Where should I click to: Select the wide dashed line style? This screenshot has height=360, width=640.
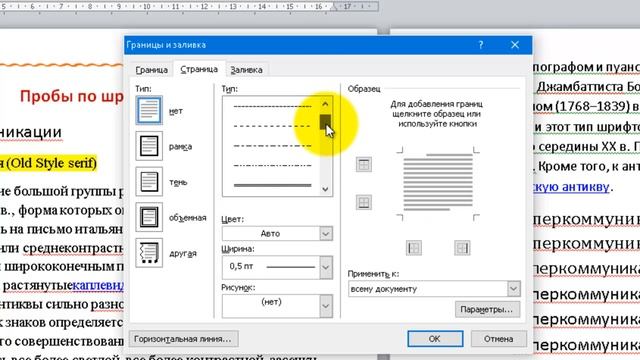click(x=272, y=126)
